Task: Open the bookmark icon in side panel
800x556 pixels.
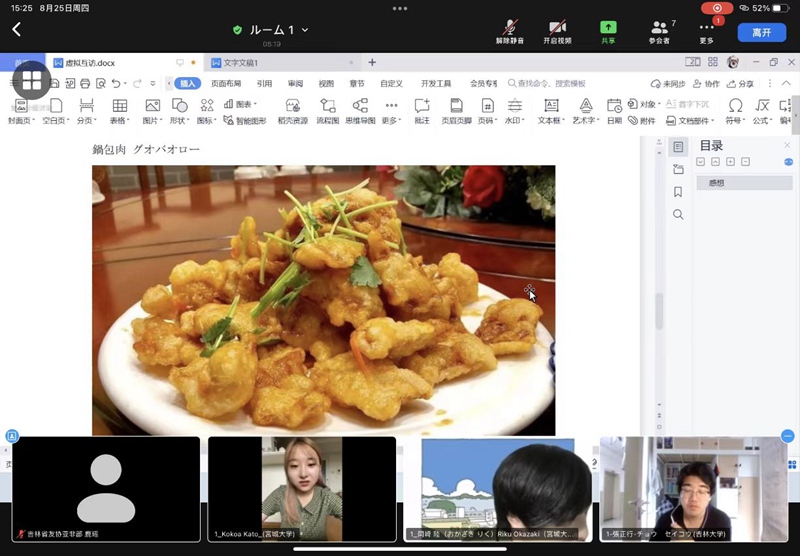Action: point(678,192)
